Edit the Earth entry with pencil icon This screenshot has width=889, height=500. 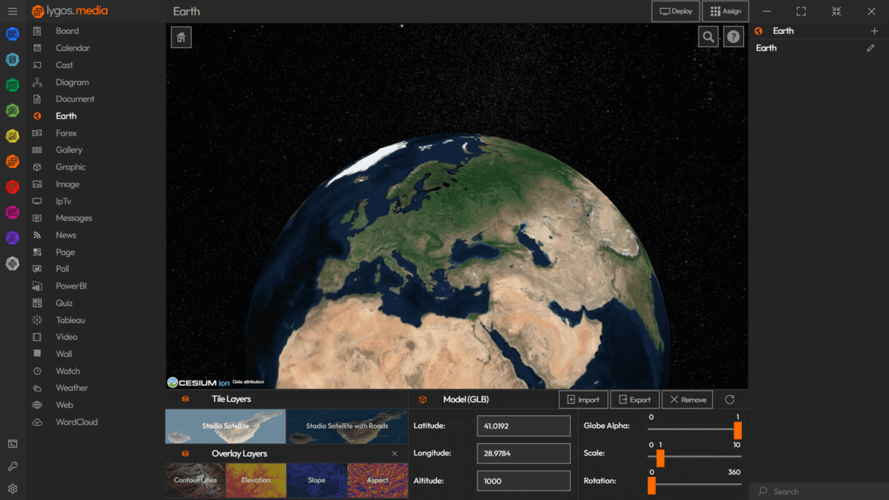click(x=871, y=48)
